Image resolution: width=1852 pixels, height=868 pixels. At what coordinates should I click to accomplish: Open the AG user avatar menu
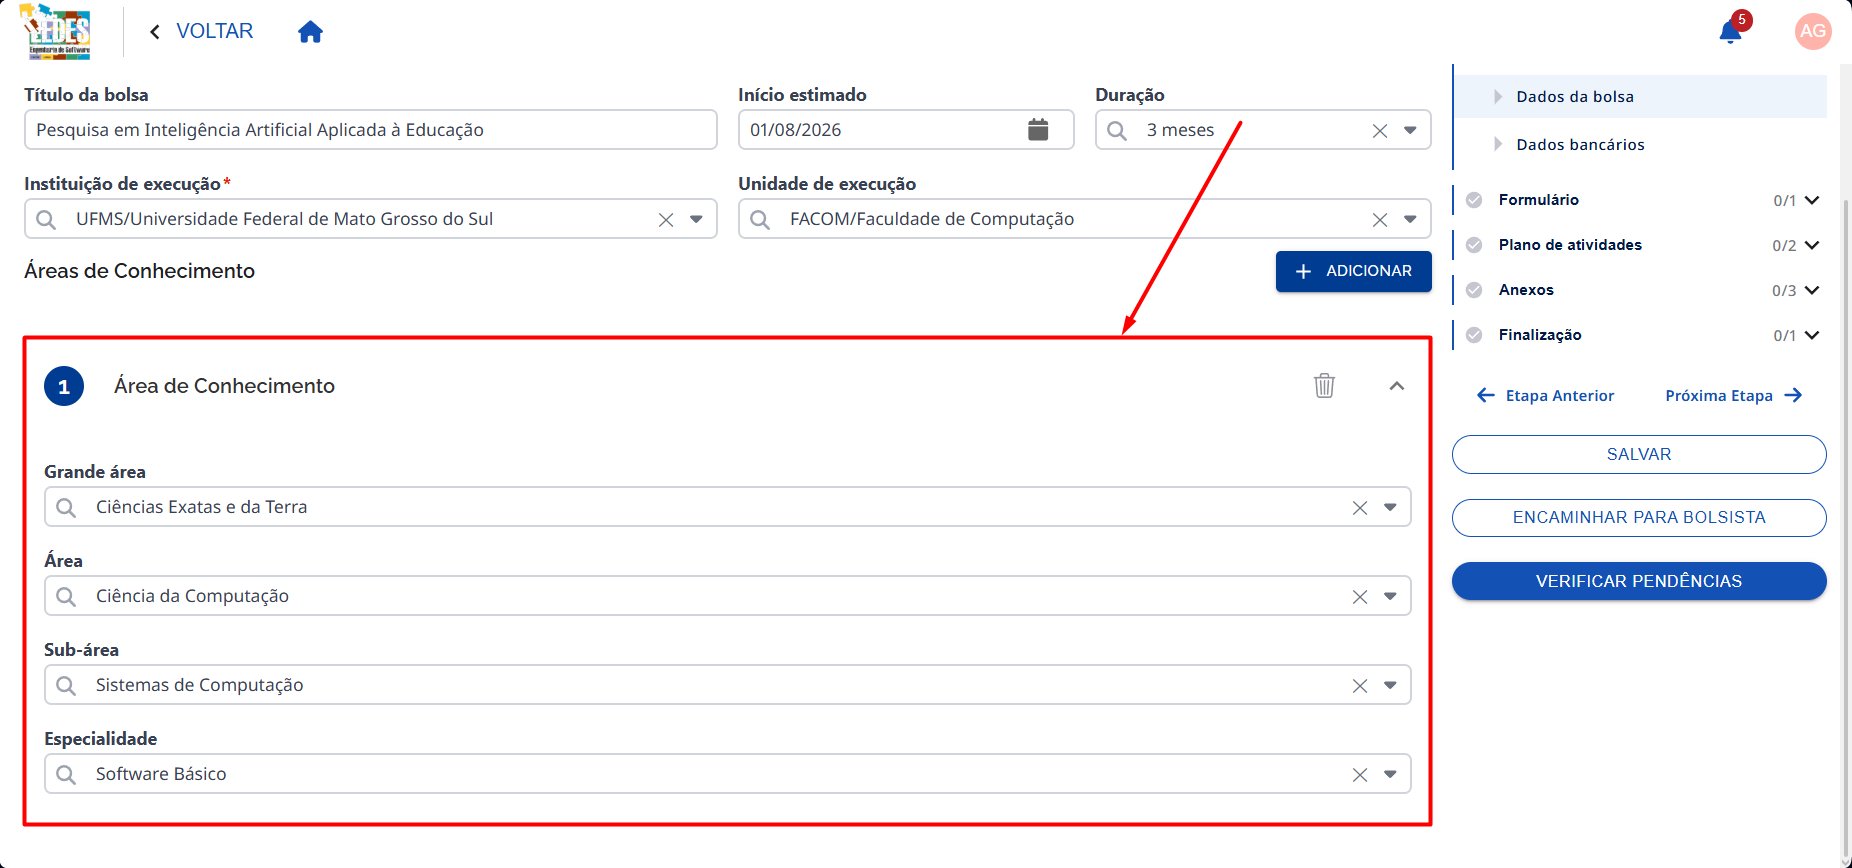tap(1813, 31)
